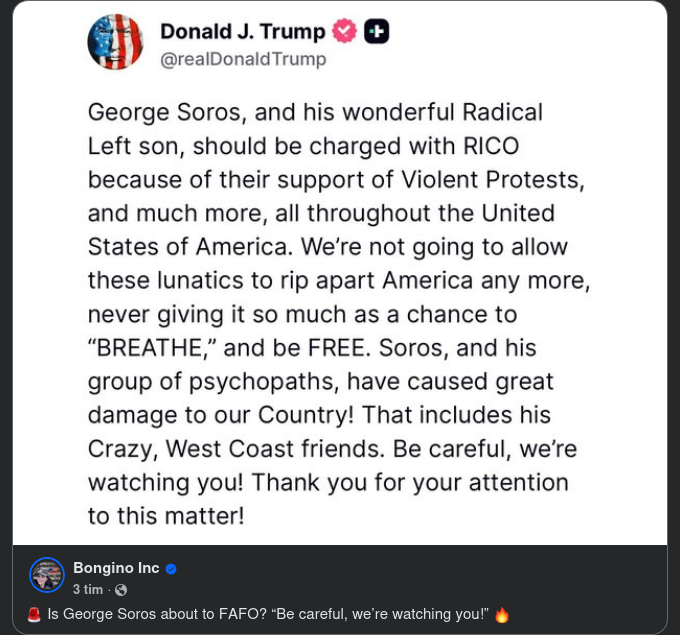Image resolution: width=680 pixels, height=635 pixels.
Task: Click the black plus badge icon
Action: tap(376, 31)
